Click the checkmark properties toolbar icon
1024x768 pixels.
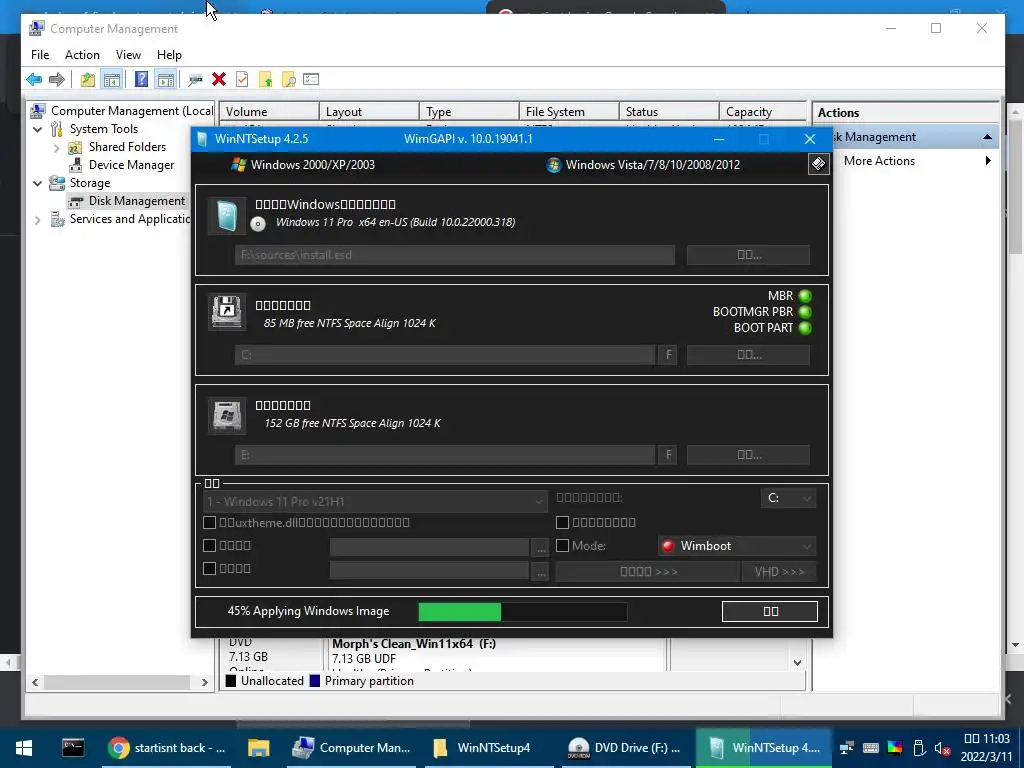[242, 80]
